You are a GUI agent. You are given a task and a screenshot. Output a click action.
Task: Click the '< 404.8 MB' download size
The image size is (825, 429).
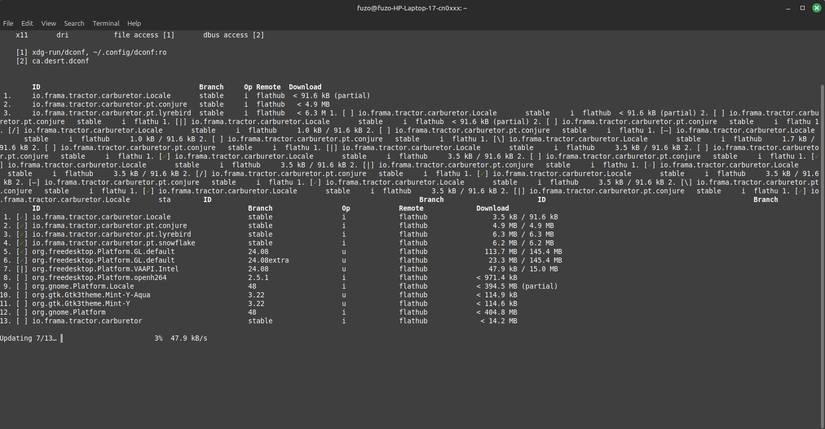pos(497,312)
